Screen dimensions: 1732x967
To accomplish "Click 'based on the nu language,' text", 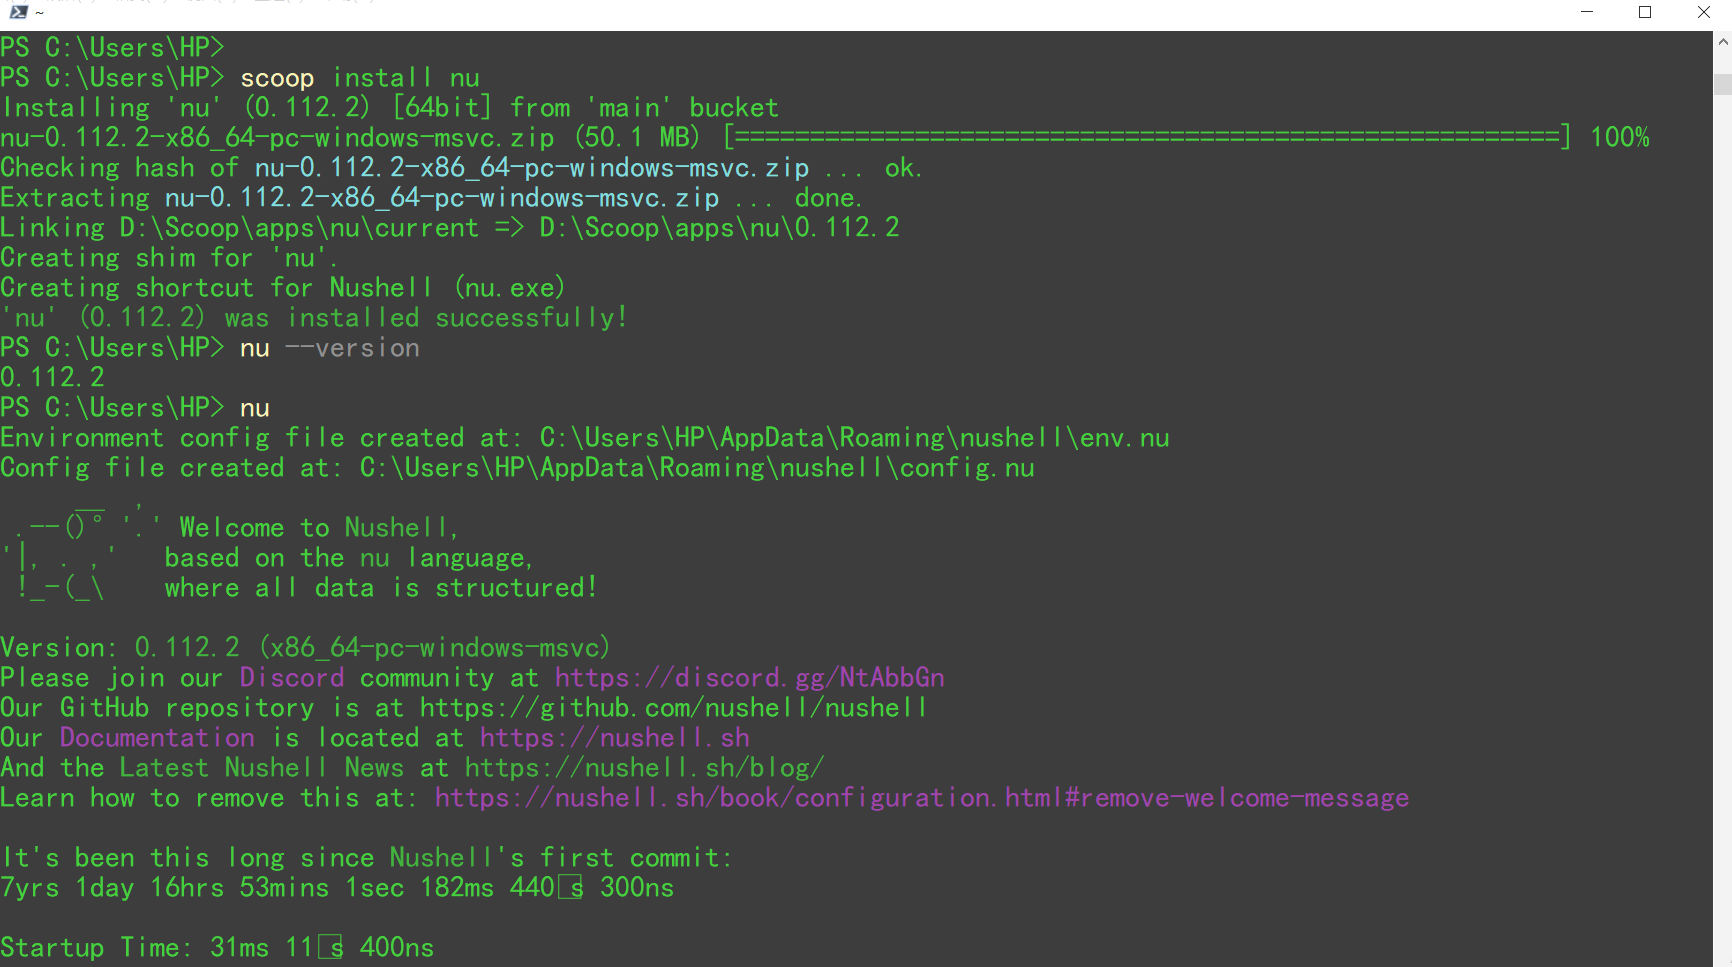I will coord(349,558).
